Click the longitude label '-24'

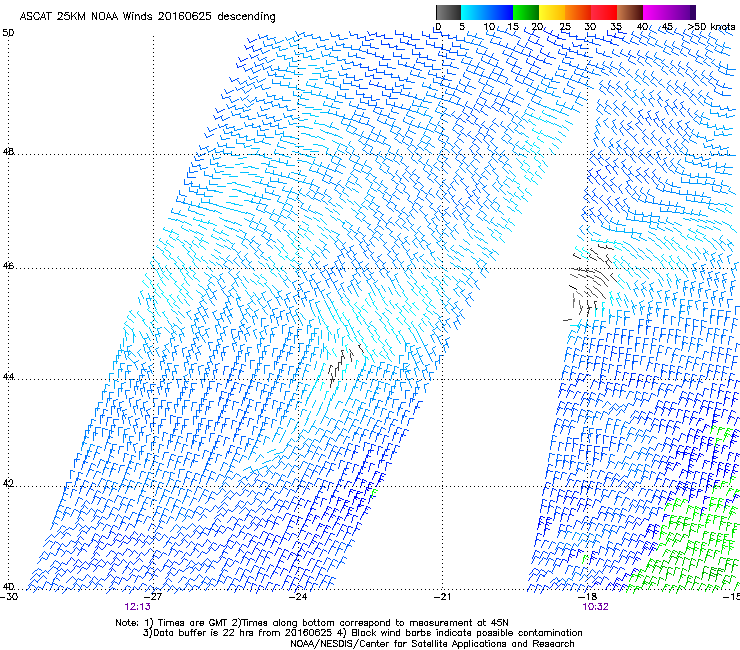pos(298,597)
